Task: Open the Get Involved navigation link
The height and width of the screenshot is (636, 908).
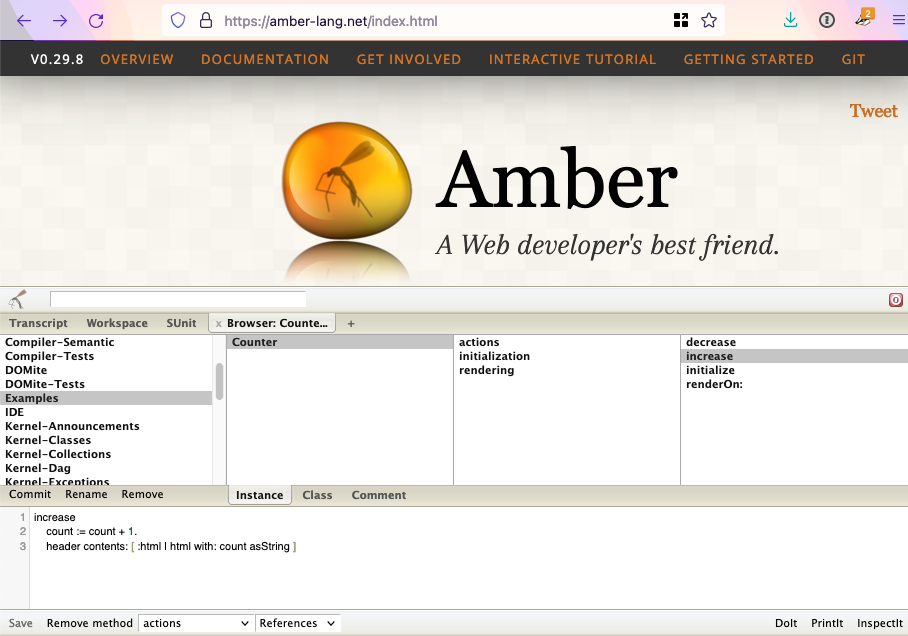Action: pyautogui.click(x=409, y=59)
